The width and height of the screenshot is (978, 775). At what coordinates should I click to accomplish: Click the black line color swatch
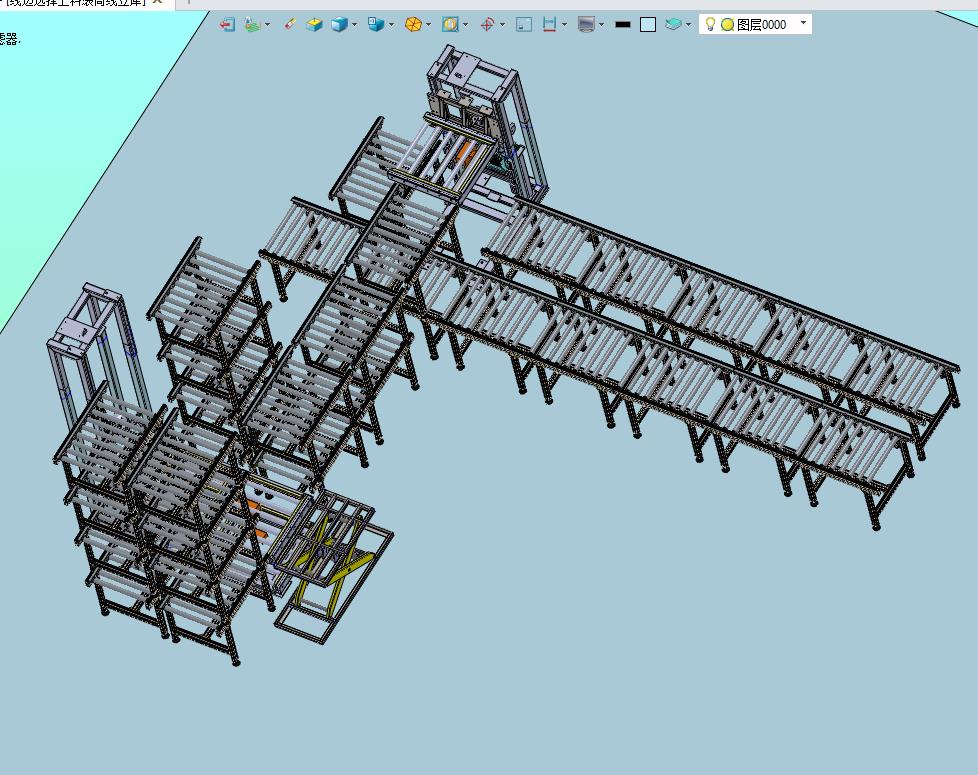pyautogui.click(x=622, y=24)
